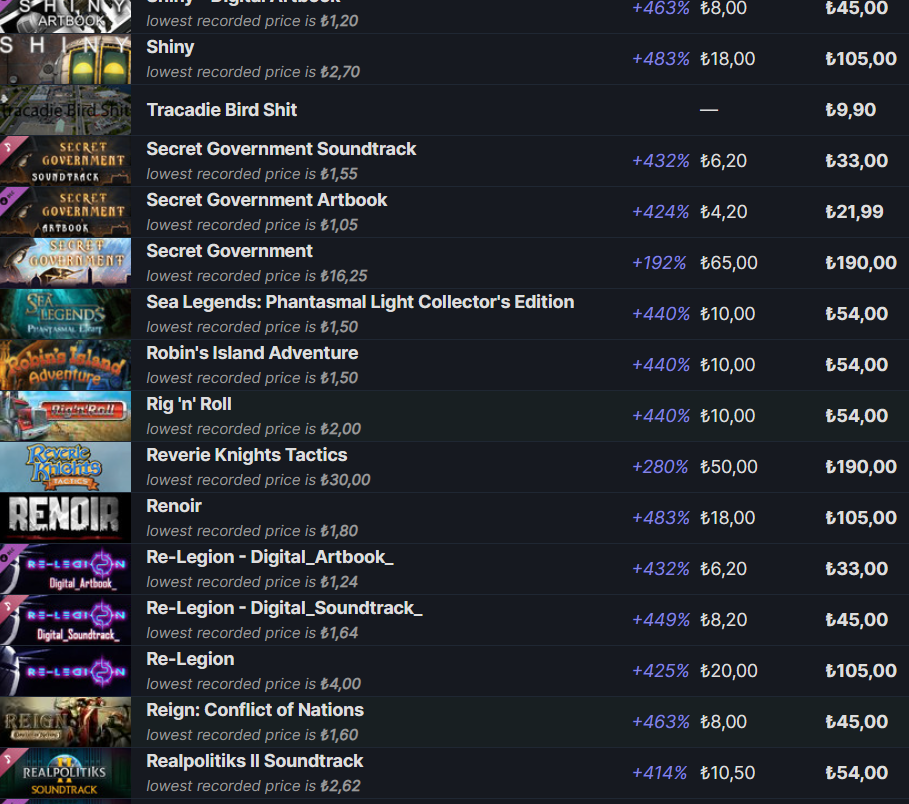Open Re-Legion - Digital_Artbook_ title
The width and height of the screenshot is (909, 804).
(270, 557)
